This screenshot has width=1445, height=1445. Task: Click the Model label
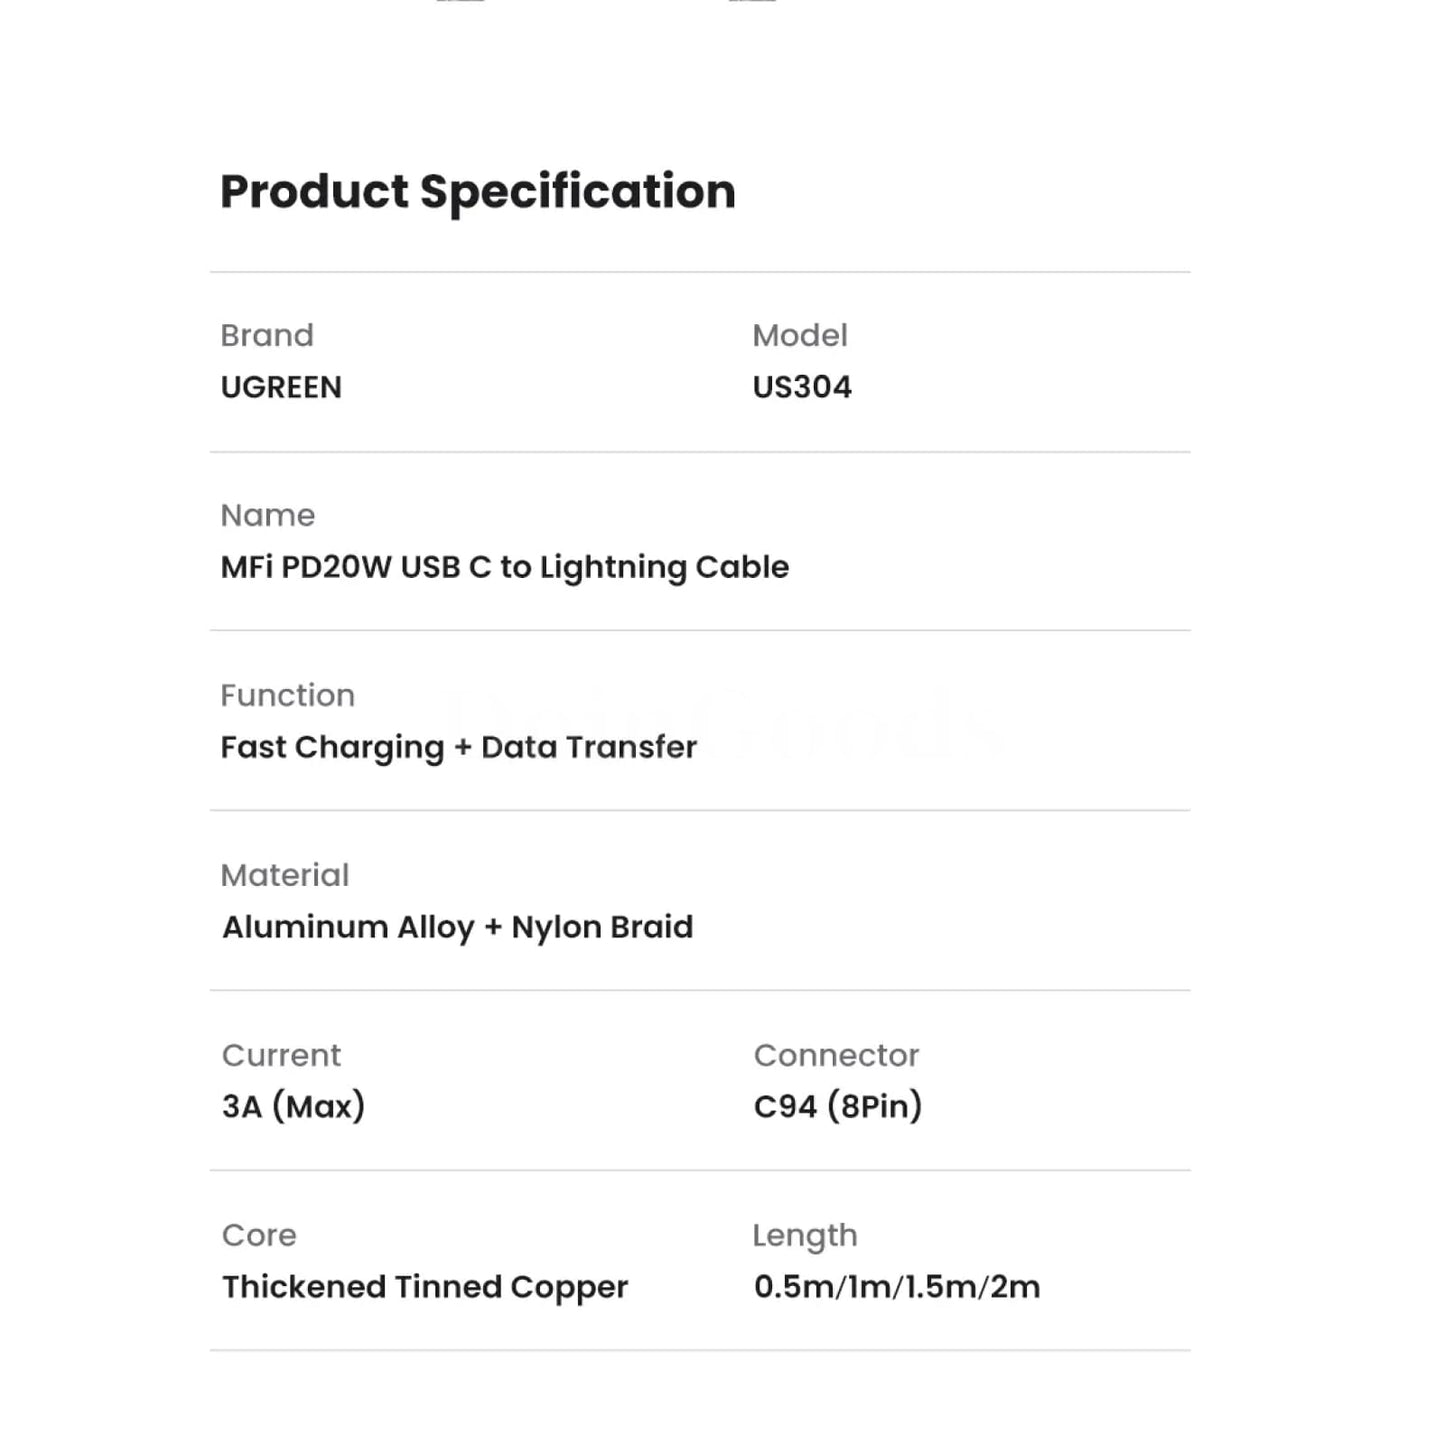pyautogui.click(x=799, y=335)
